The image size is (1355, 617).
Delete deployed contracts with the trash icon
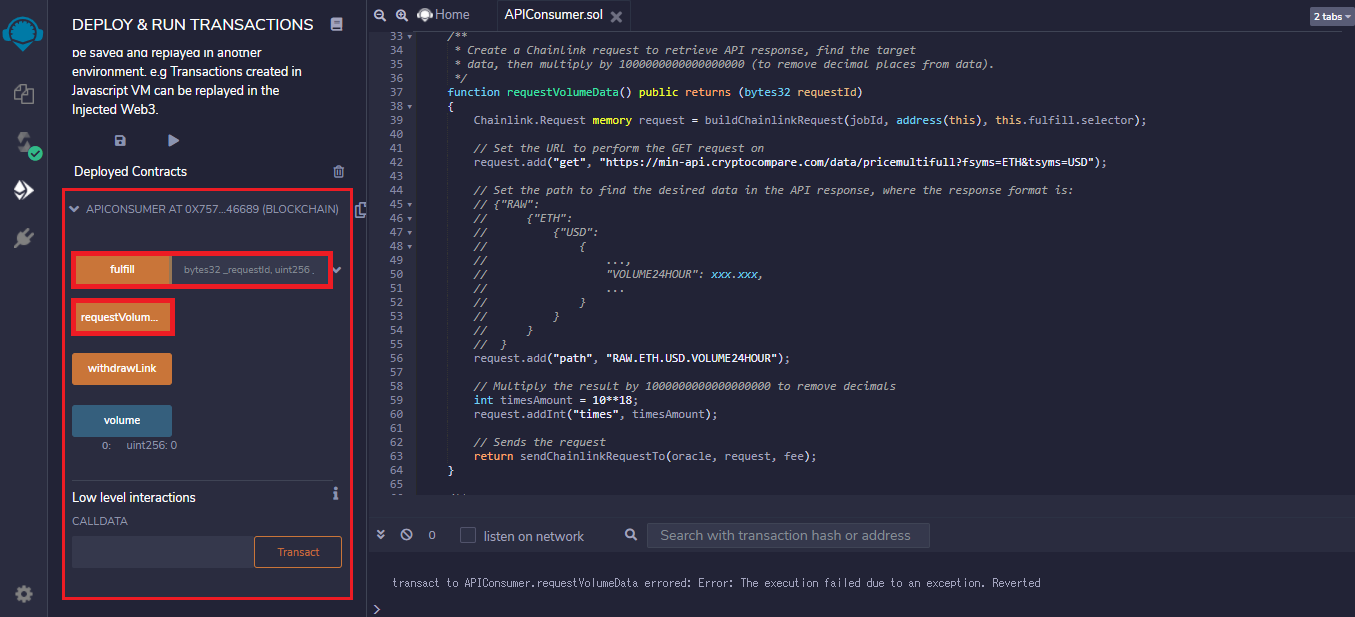[338, 171]
